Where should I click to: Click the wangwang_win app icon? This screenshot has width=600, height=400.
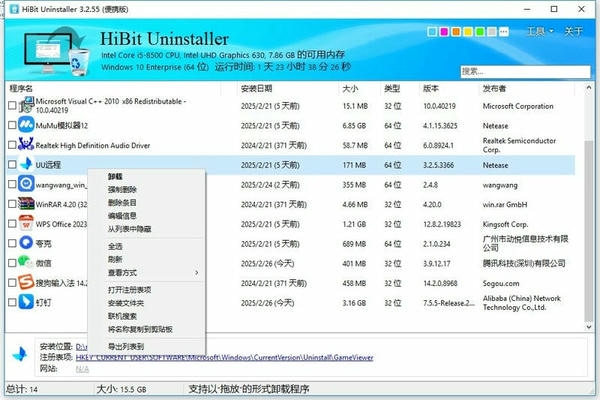tap(26, 184)
